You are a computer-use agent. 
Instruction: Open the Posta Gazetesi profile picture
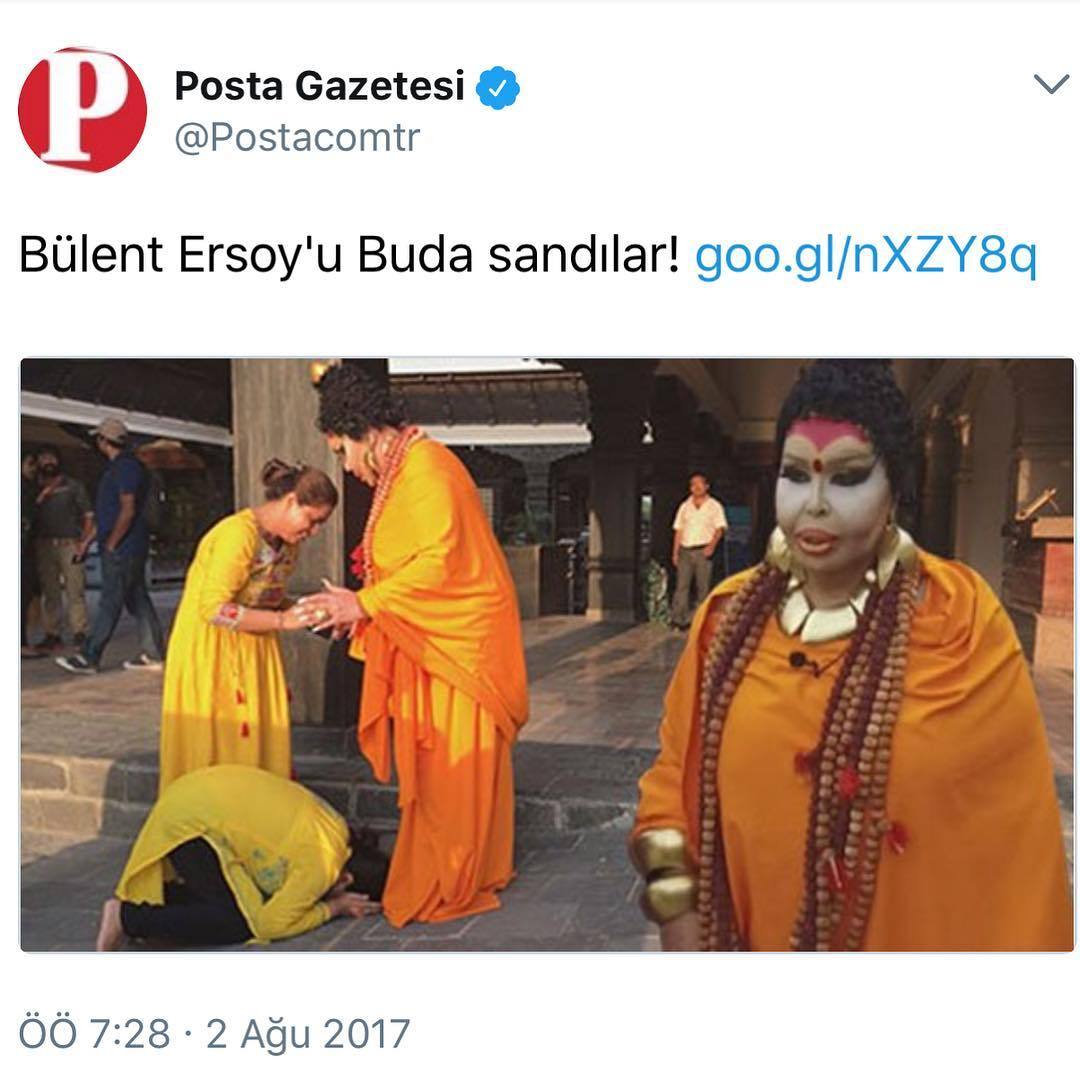pyautogui.click(x=82, y=110)
